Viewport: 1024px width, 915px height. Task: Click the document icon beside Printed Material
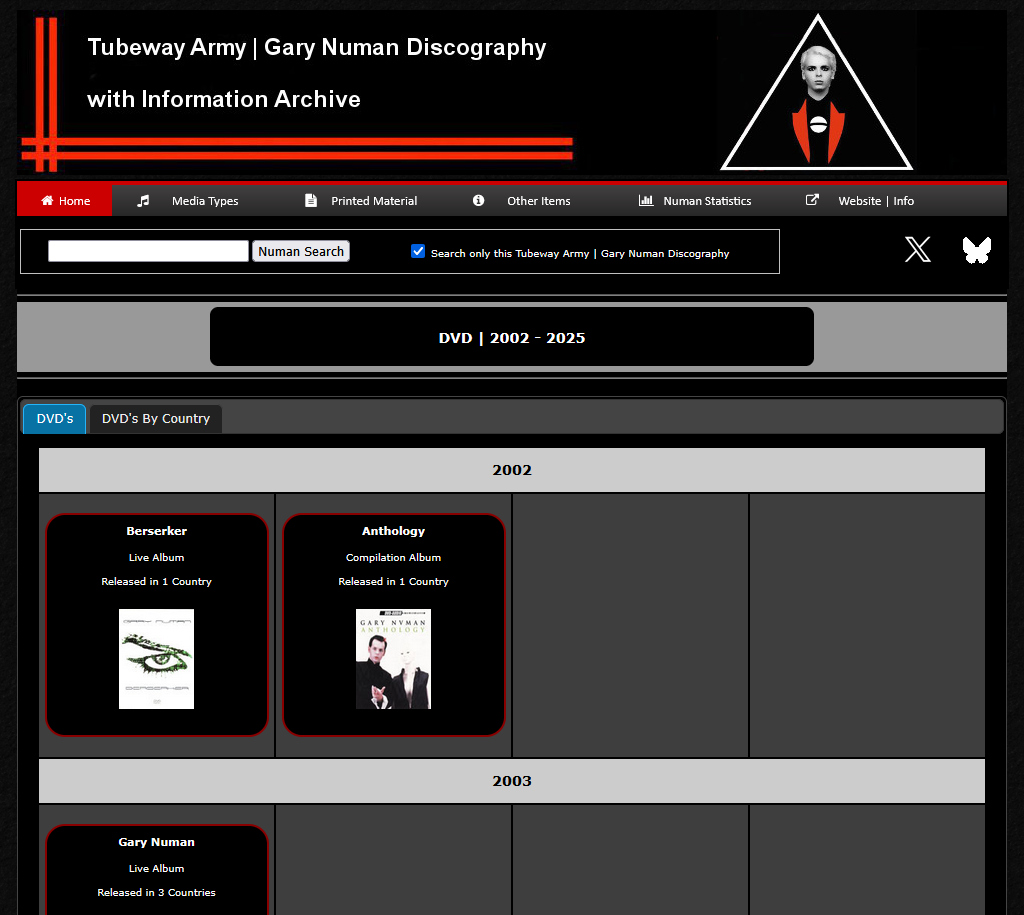[311, 201]
